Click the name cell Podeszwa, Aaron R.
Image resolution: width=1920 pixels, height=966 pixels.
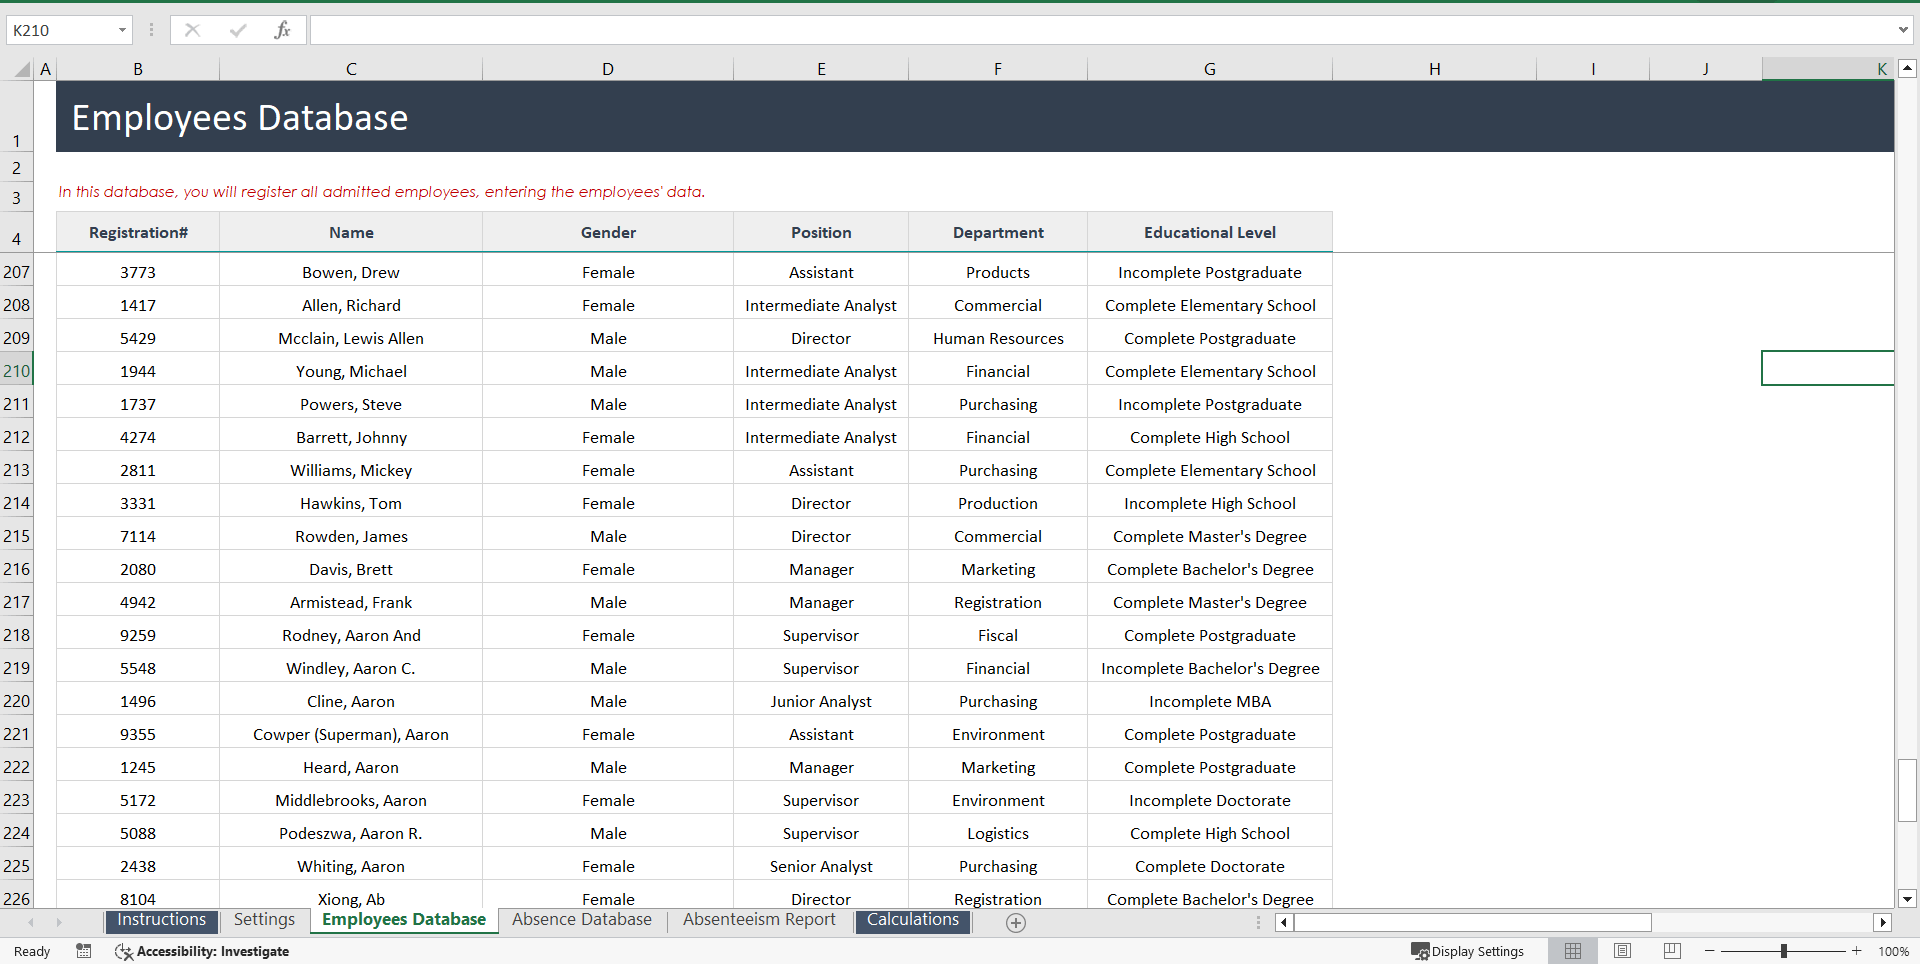[x=351, y=833]
